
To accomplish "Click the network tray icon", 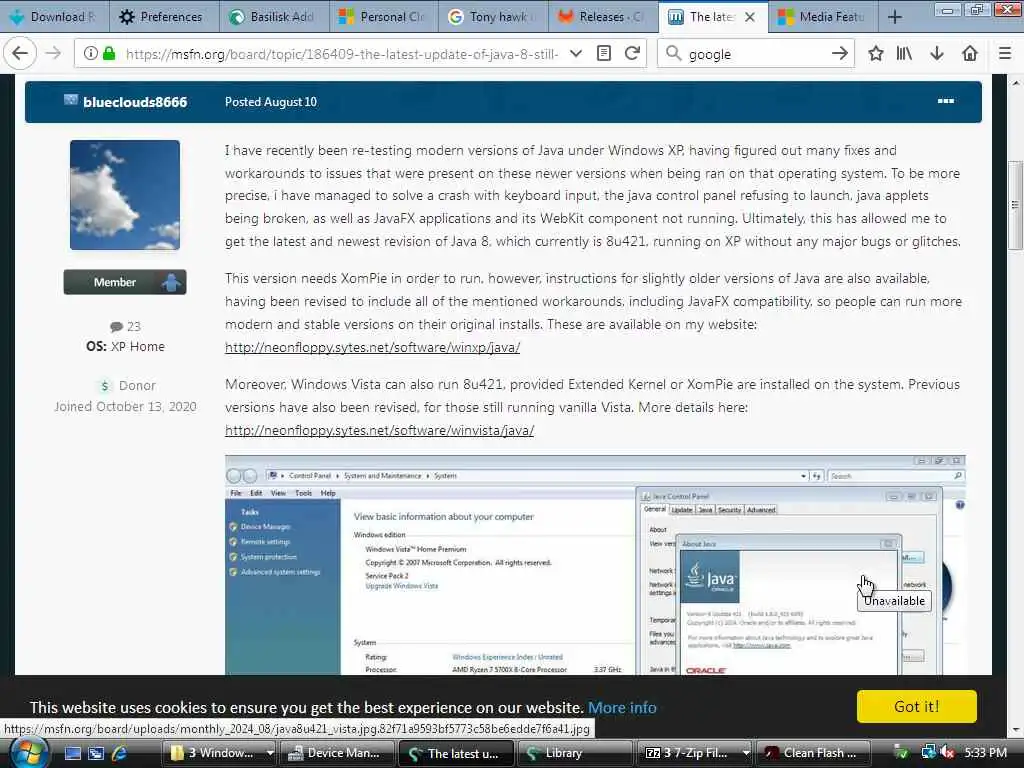I will pyautogui.click(x=928, y=753).
